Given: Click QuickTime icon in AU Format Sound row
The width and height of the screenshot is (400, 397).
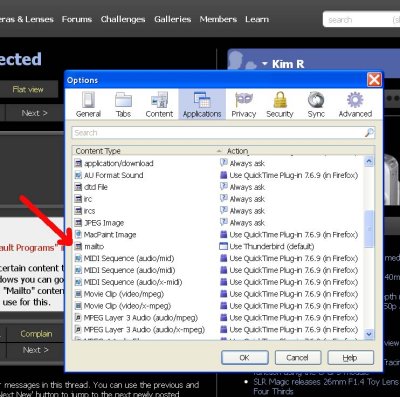Looking at the screenshot, I should [x=223, y=175].
